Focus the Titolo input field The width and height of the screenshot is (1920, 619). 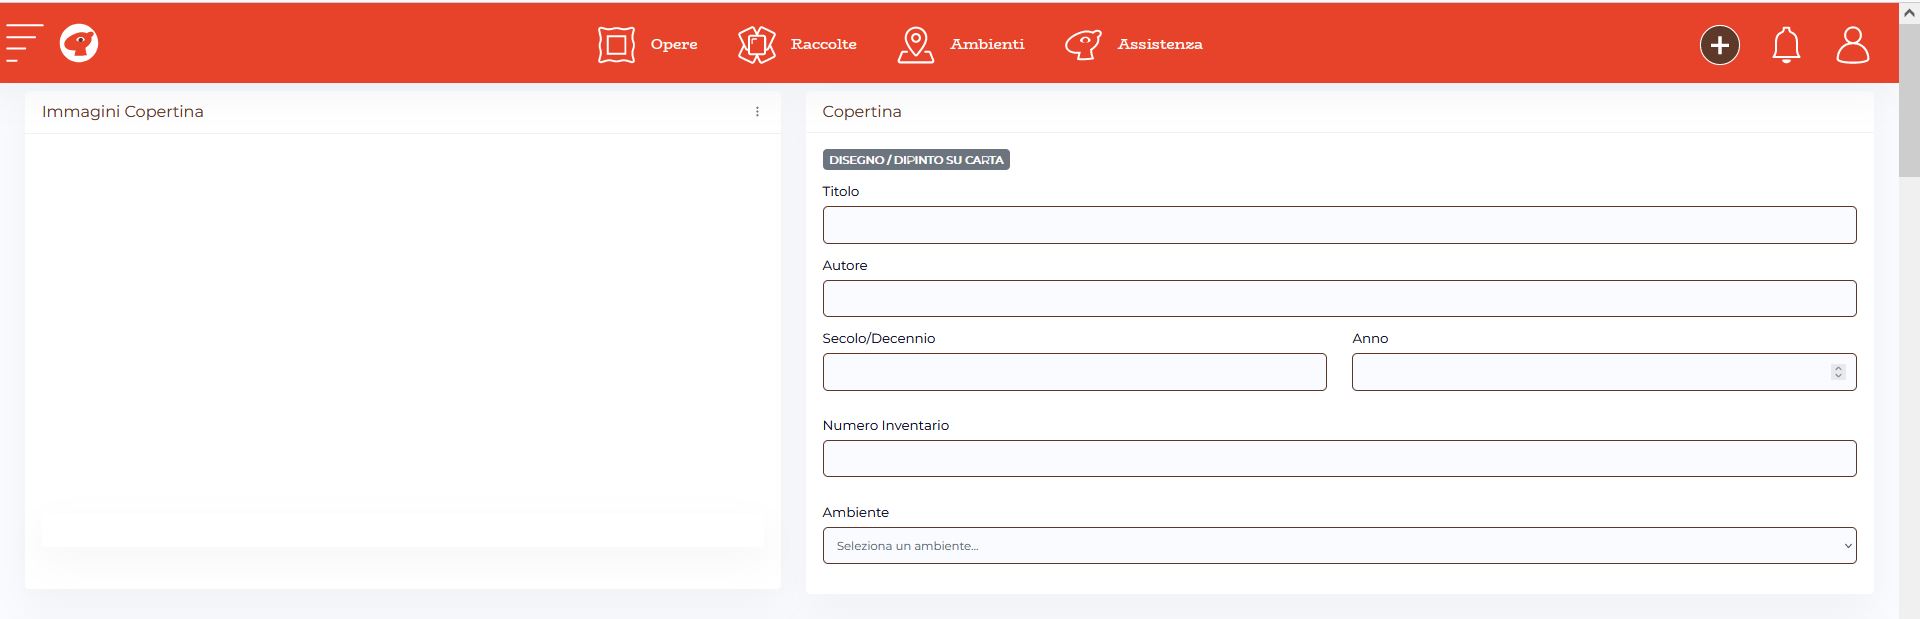[x=1339, y=225]
